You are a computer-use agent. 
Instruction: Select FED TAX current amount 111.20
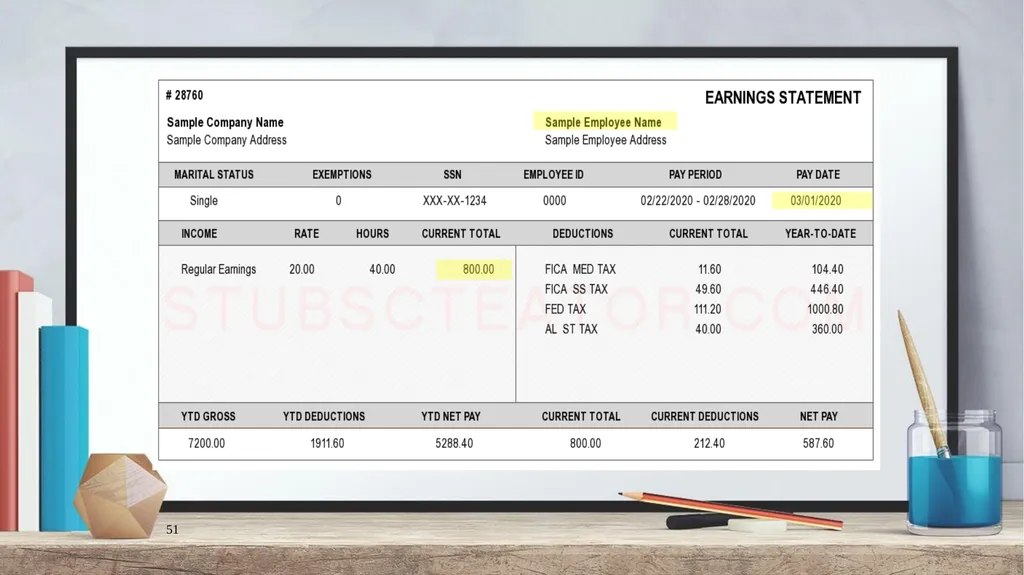pyautogui.click(x=708, y=309)
